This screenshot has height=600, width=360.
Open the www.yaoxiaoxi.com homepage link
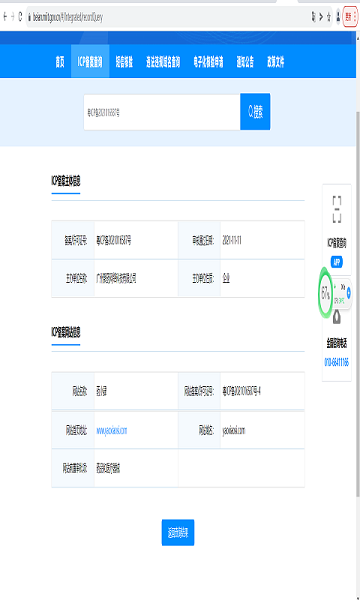(111, 430)
